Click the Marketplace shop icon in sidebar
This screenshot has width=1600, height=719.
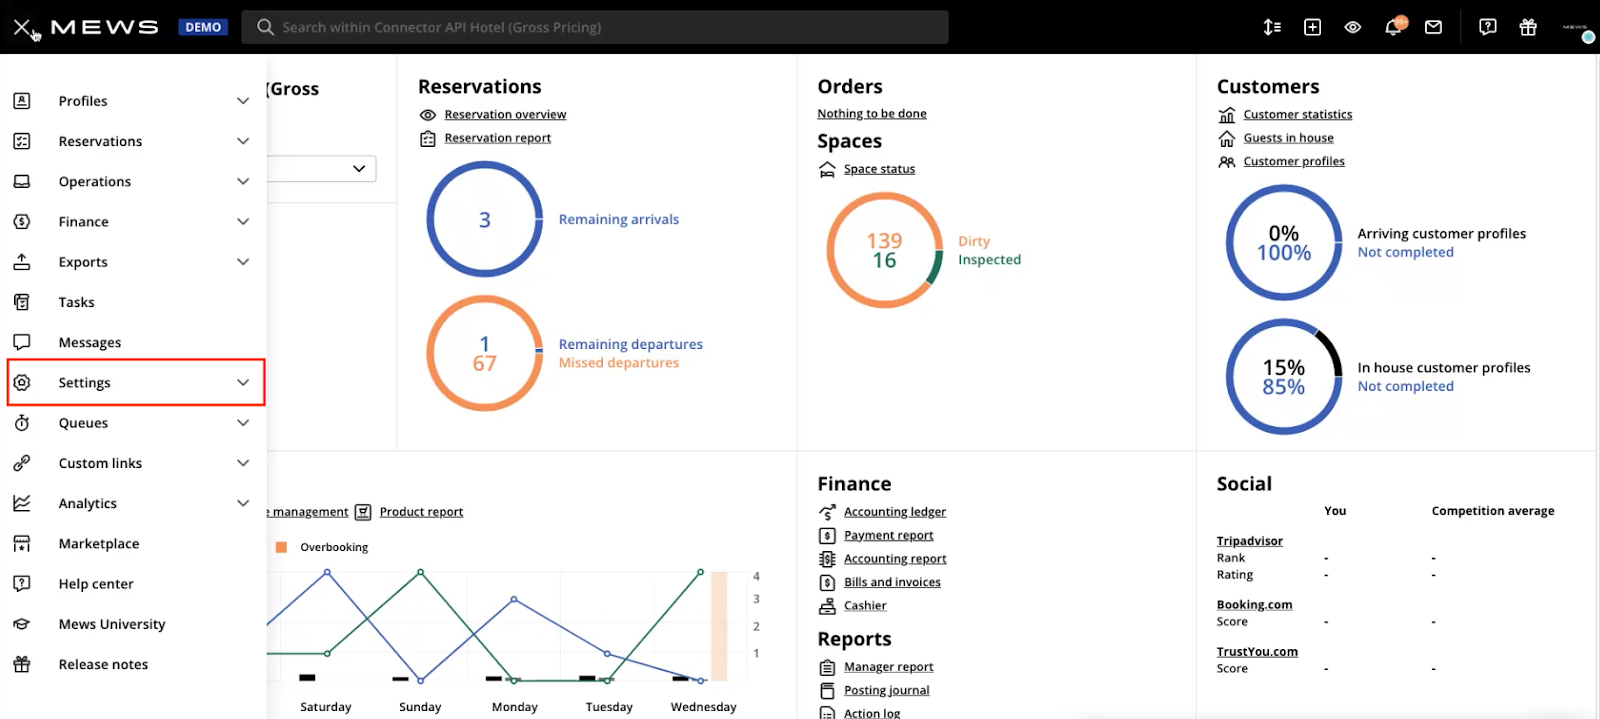coord(22,543)
